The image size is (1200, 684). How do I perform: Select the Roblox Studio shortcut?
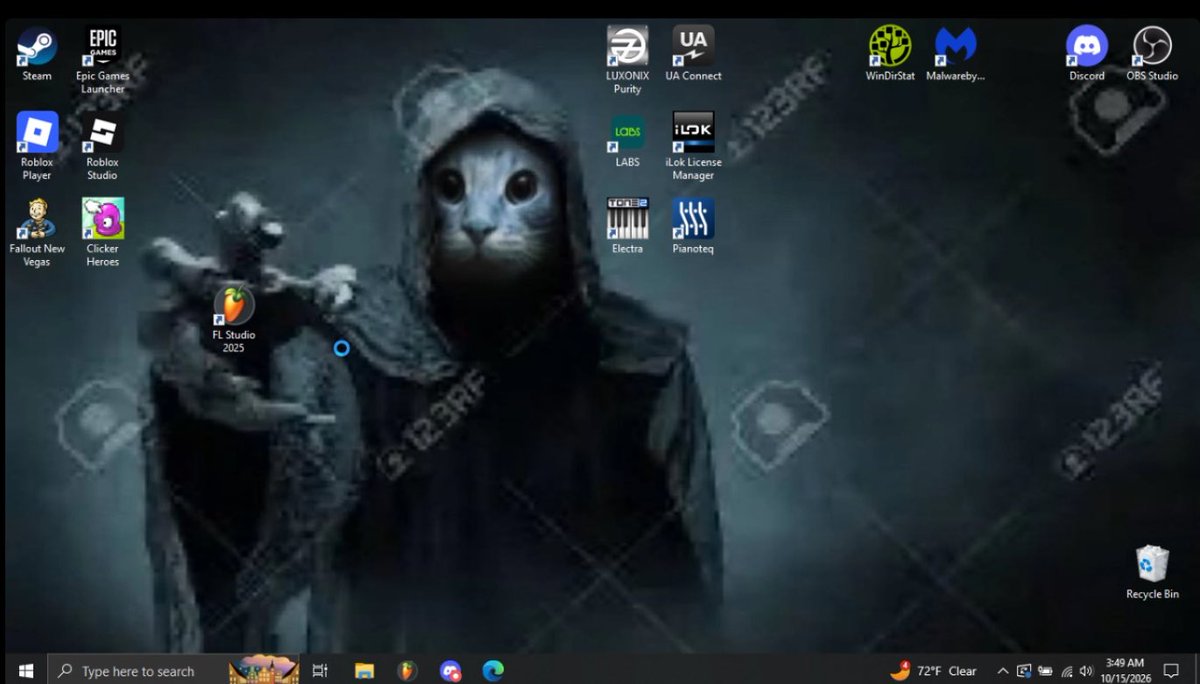point(102,146)
